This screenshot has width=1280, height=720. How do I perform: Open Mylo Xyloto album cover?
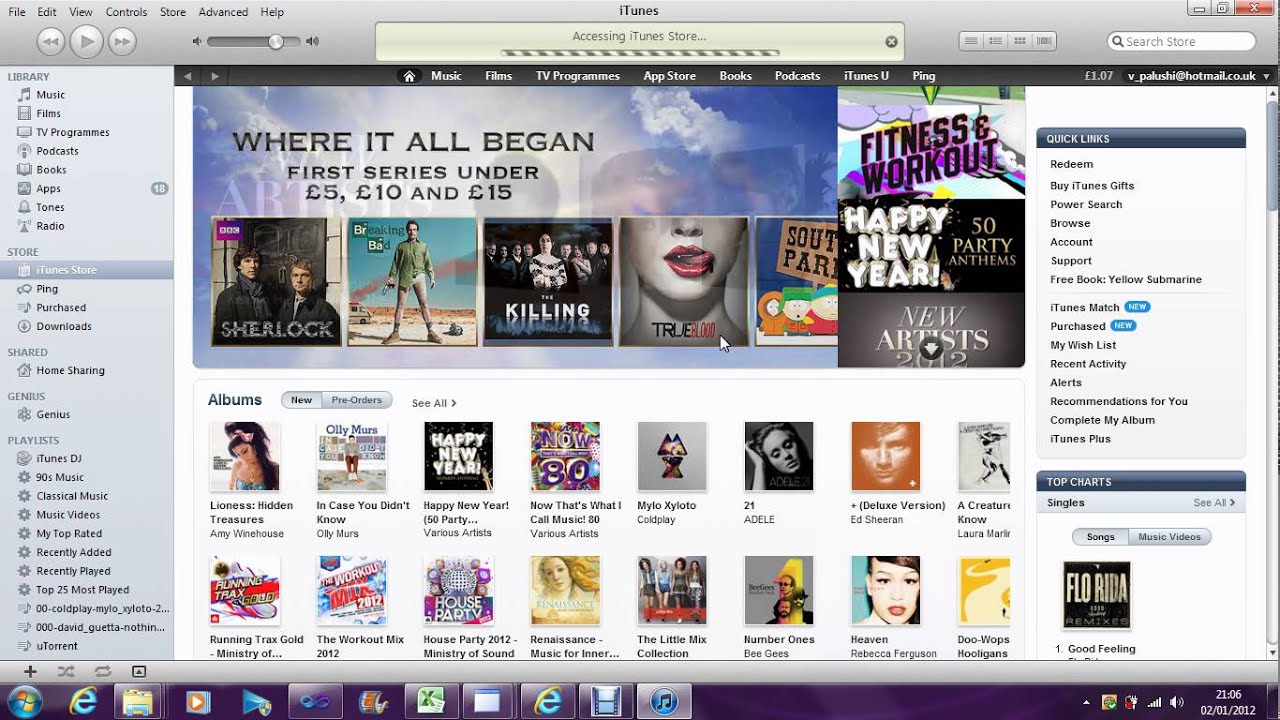click(x=672, y=456)
